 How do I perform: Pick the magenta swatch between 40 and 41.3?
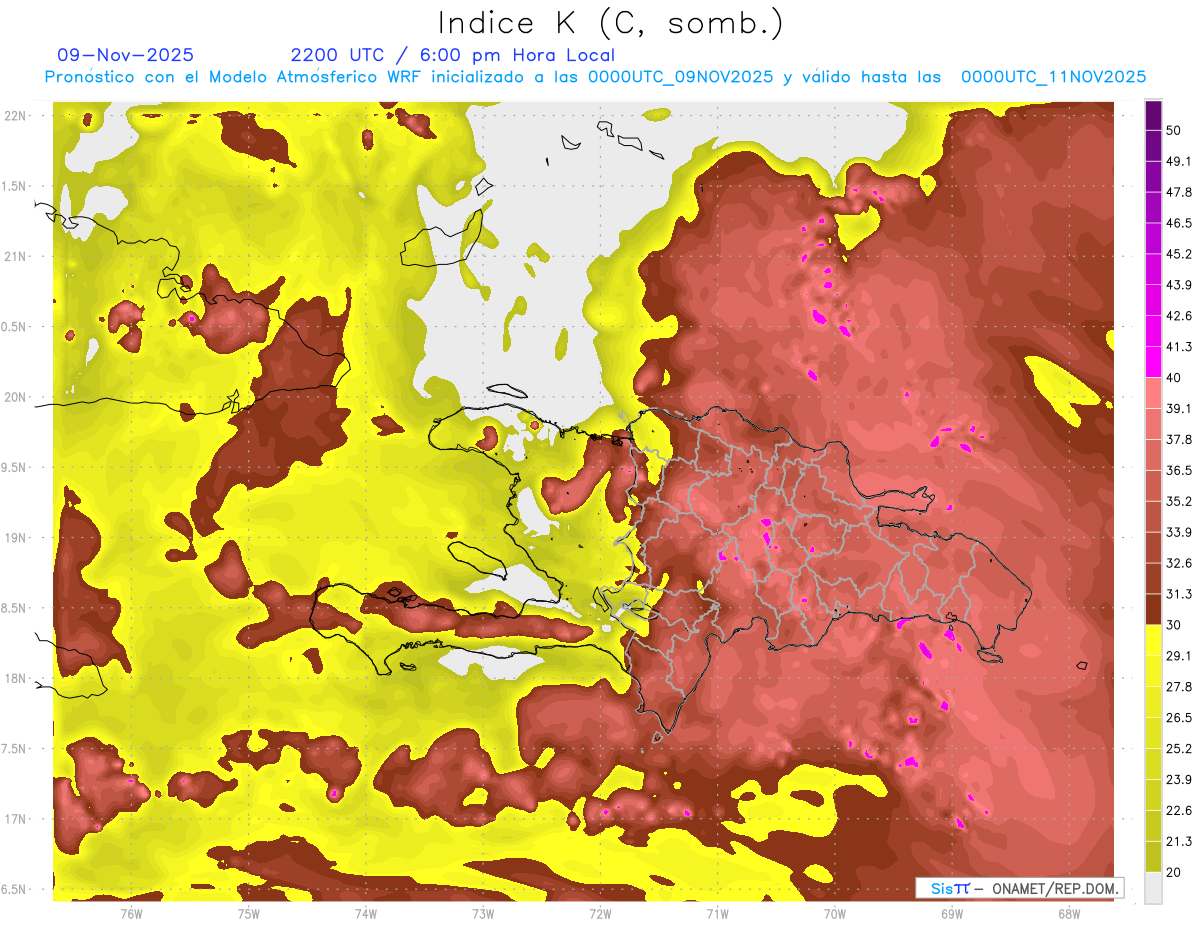[x=1153, y=362]
